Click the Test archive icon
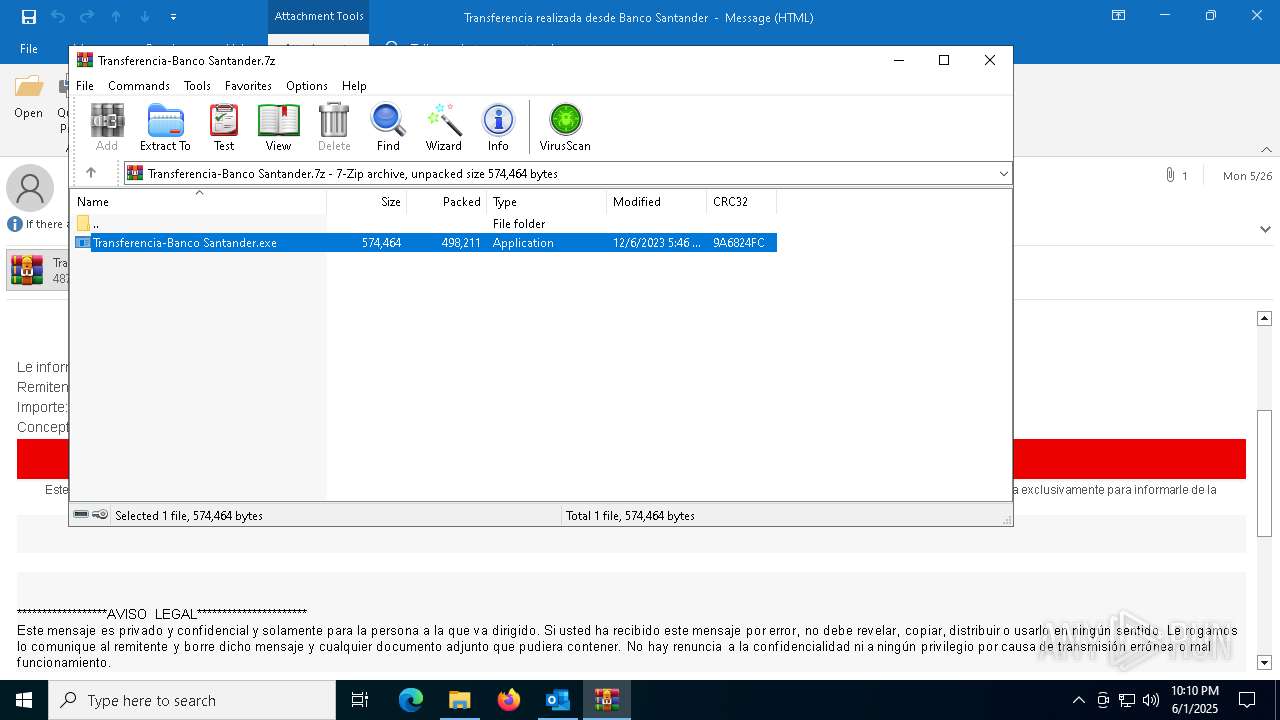The height and width of the screenshot is (720, 1280). (x=224, y=127)
